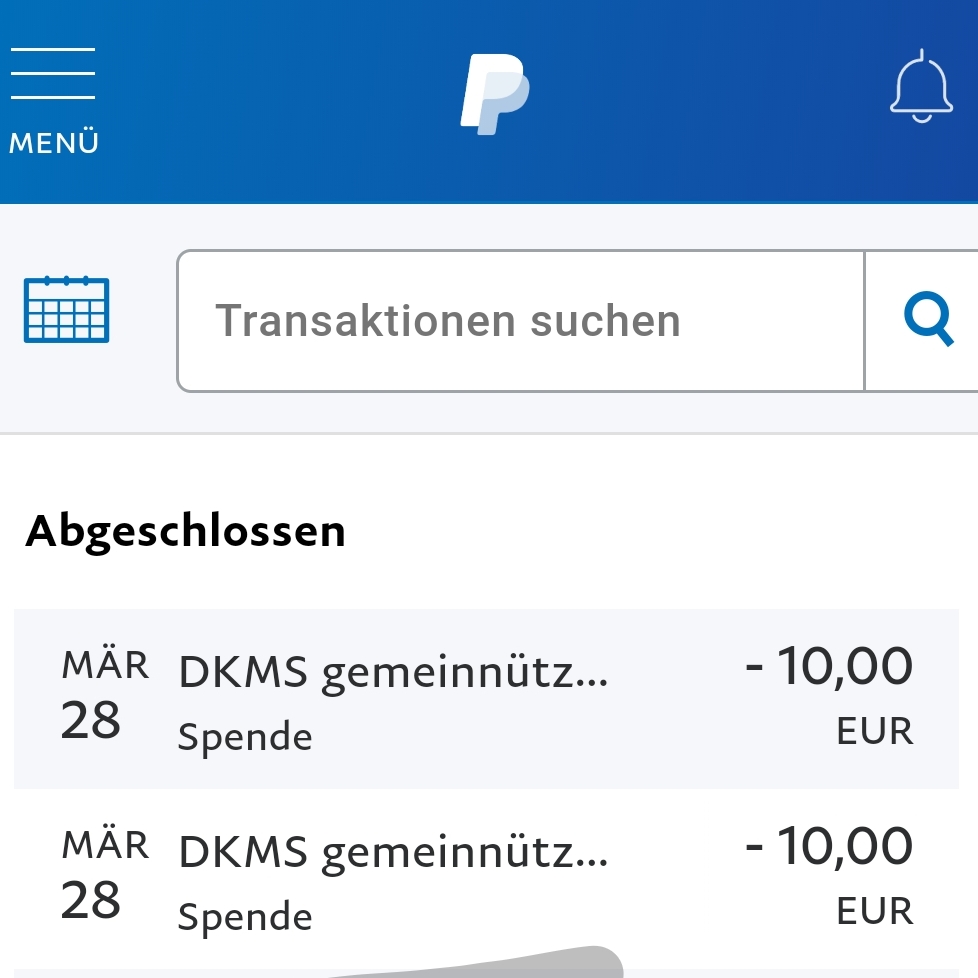Open first DKMS gemeinnütz... donation entry
This screenshot has width=978, height=978.
(x=487, y=699)
